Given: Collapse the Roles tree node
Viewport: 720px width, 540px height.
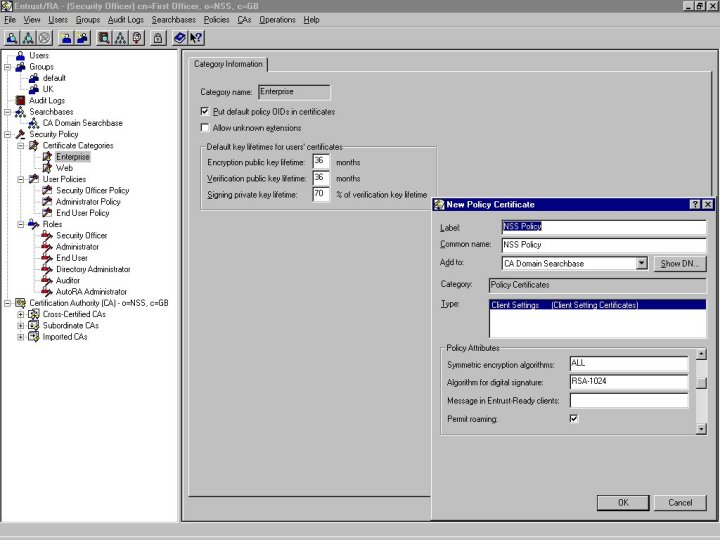Looking at the screenshot, I should pyautogui.click(x=21, y=225).
